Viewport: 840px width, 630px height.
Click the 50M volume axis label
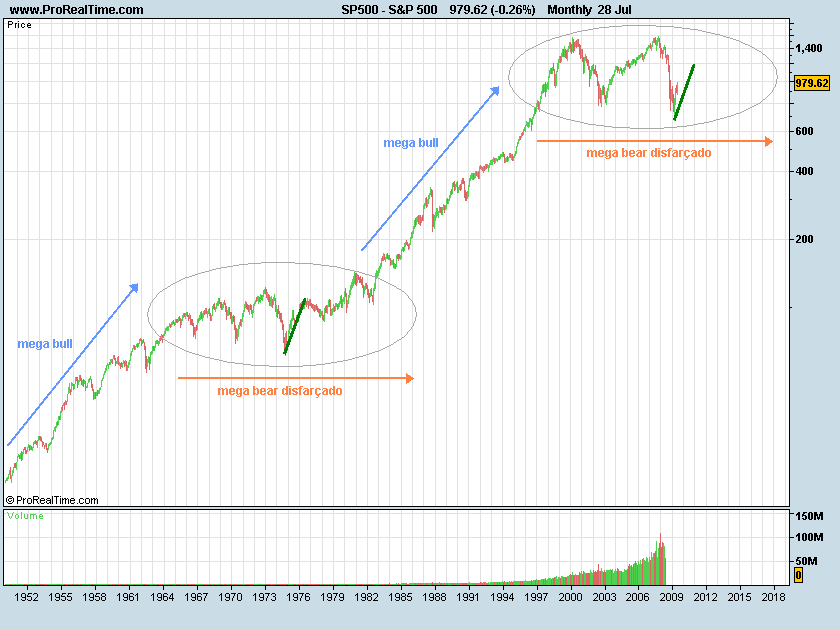[x=806, y=561]
